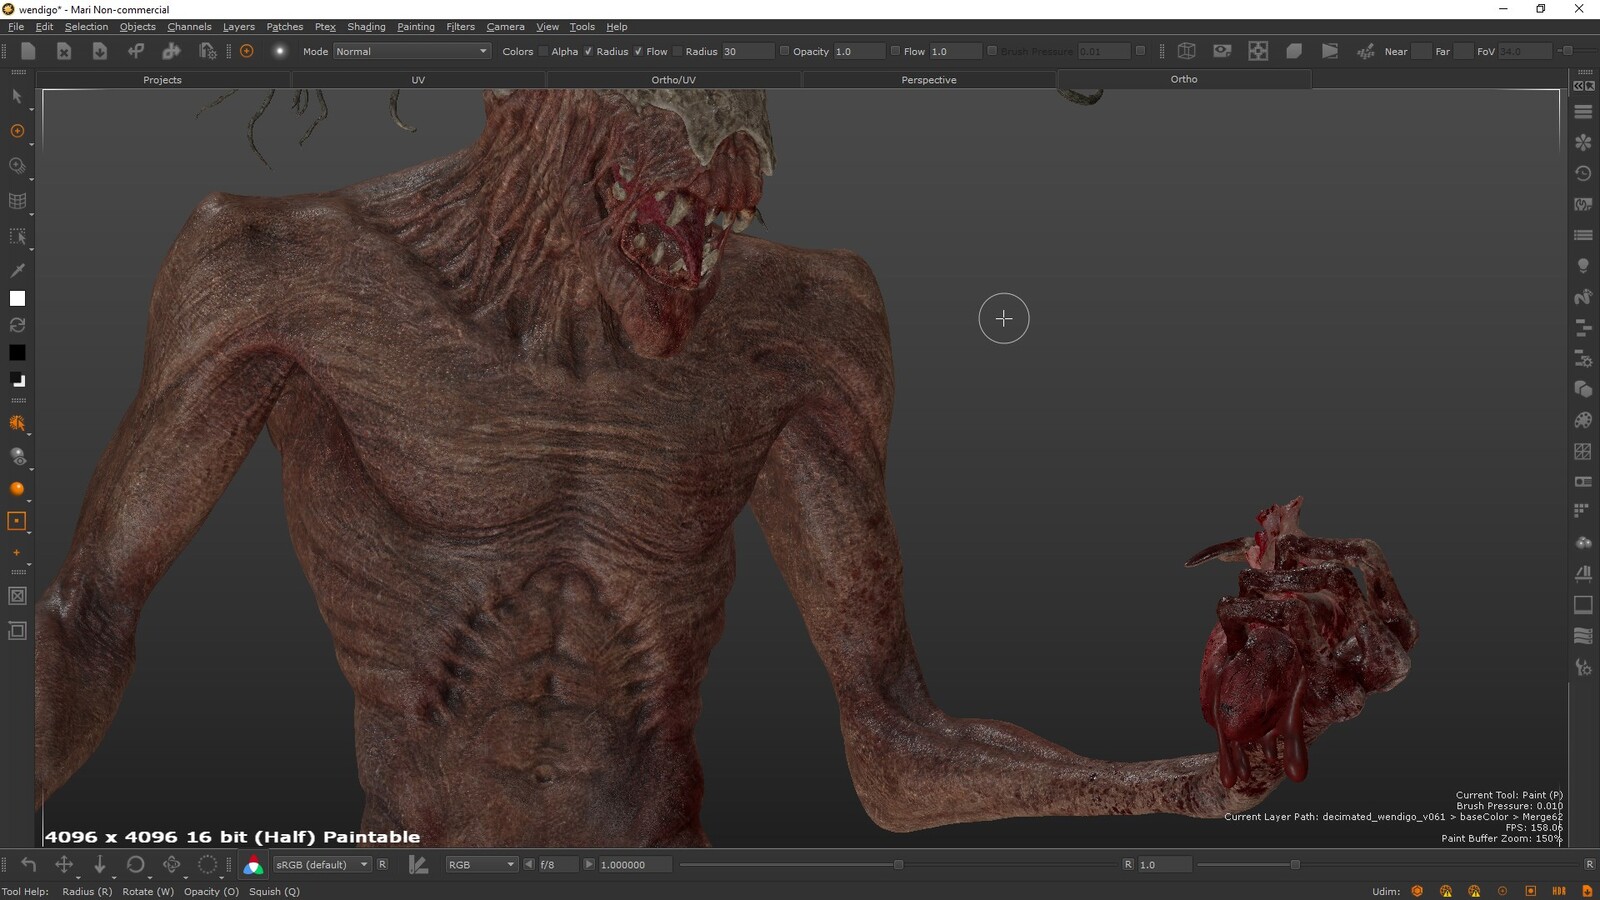Screen dimensions: 1600x900
Task: Switch to the Perspective tab
Action: tap(929, 80)
